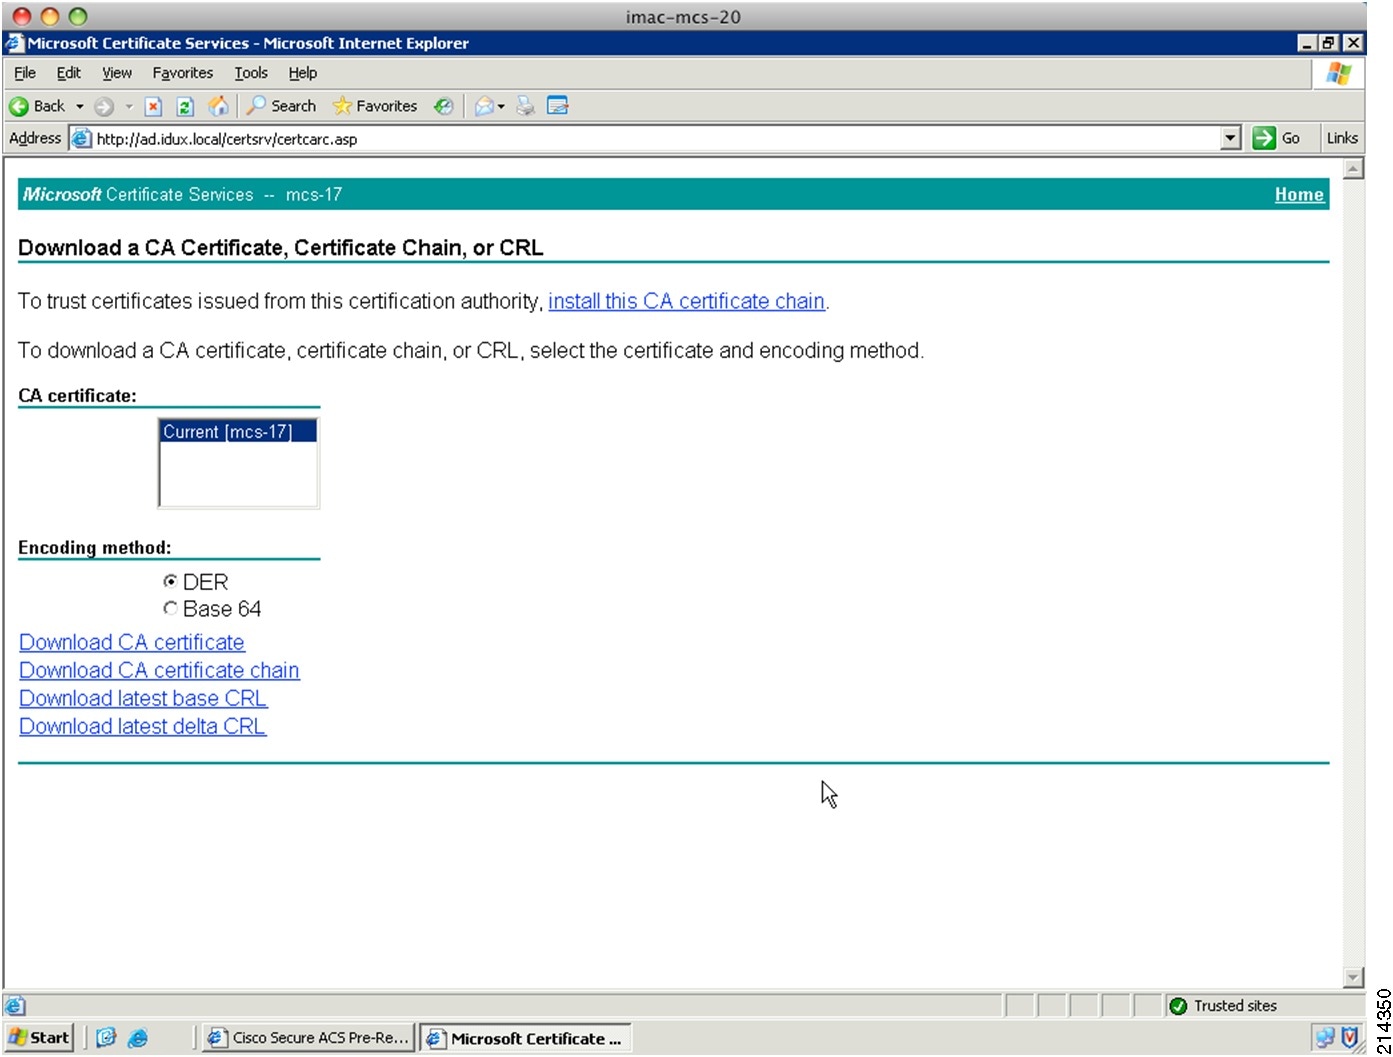Click the Stop loading icon
Screen dimensions: 1393x1057
153,106
